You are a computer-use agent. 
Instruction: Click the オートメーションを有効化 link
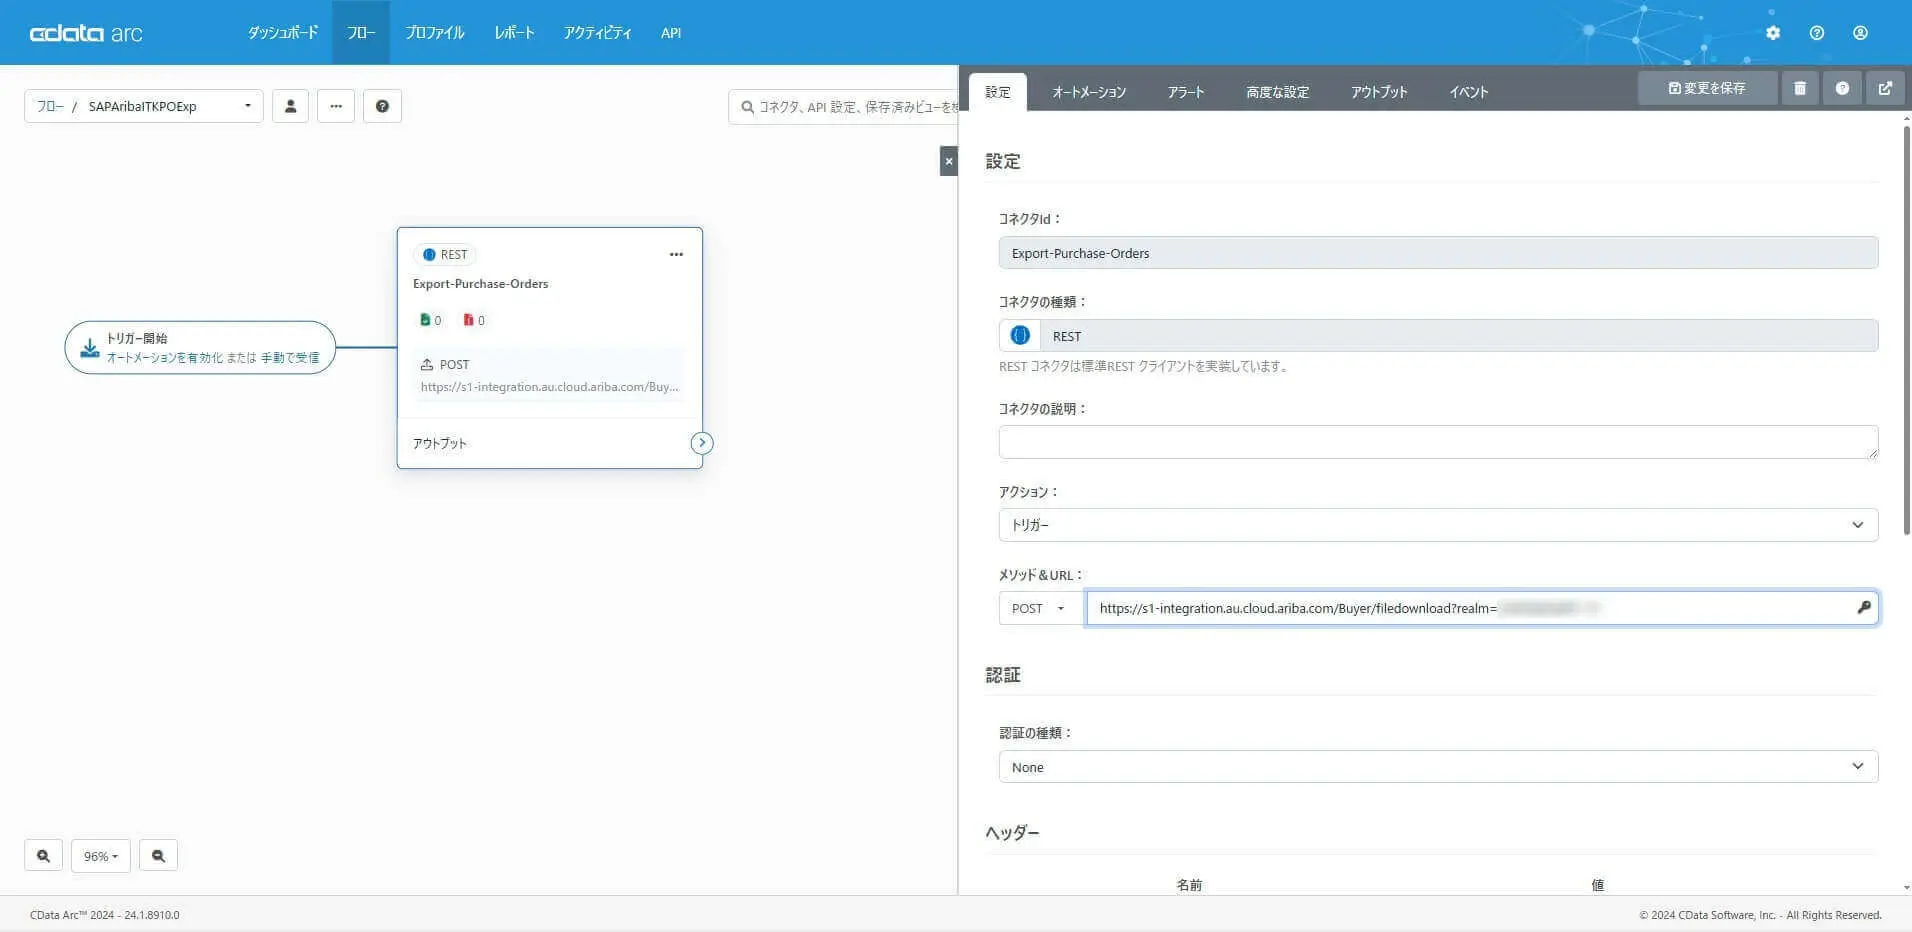(x=165, y=358)
